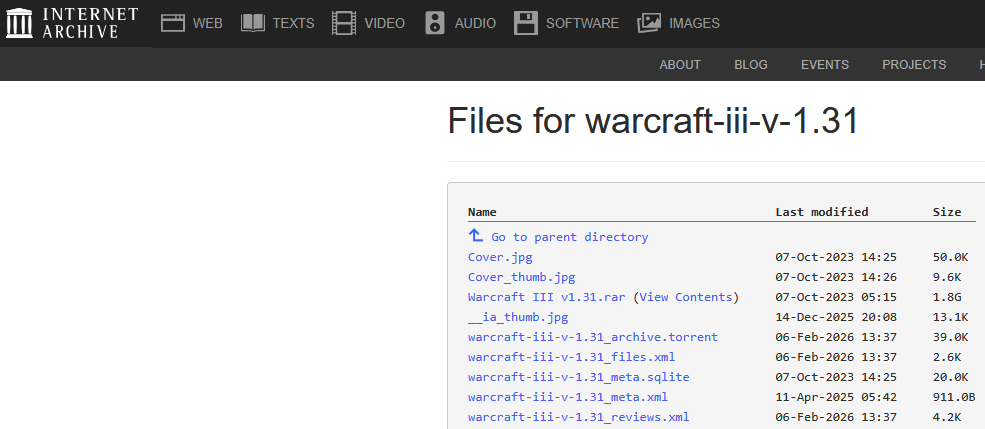The width and height of the screenshot is (985, 429).
Task: Open __ia_thumb.jpg file
Action: (x=518, y=317)
